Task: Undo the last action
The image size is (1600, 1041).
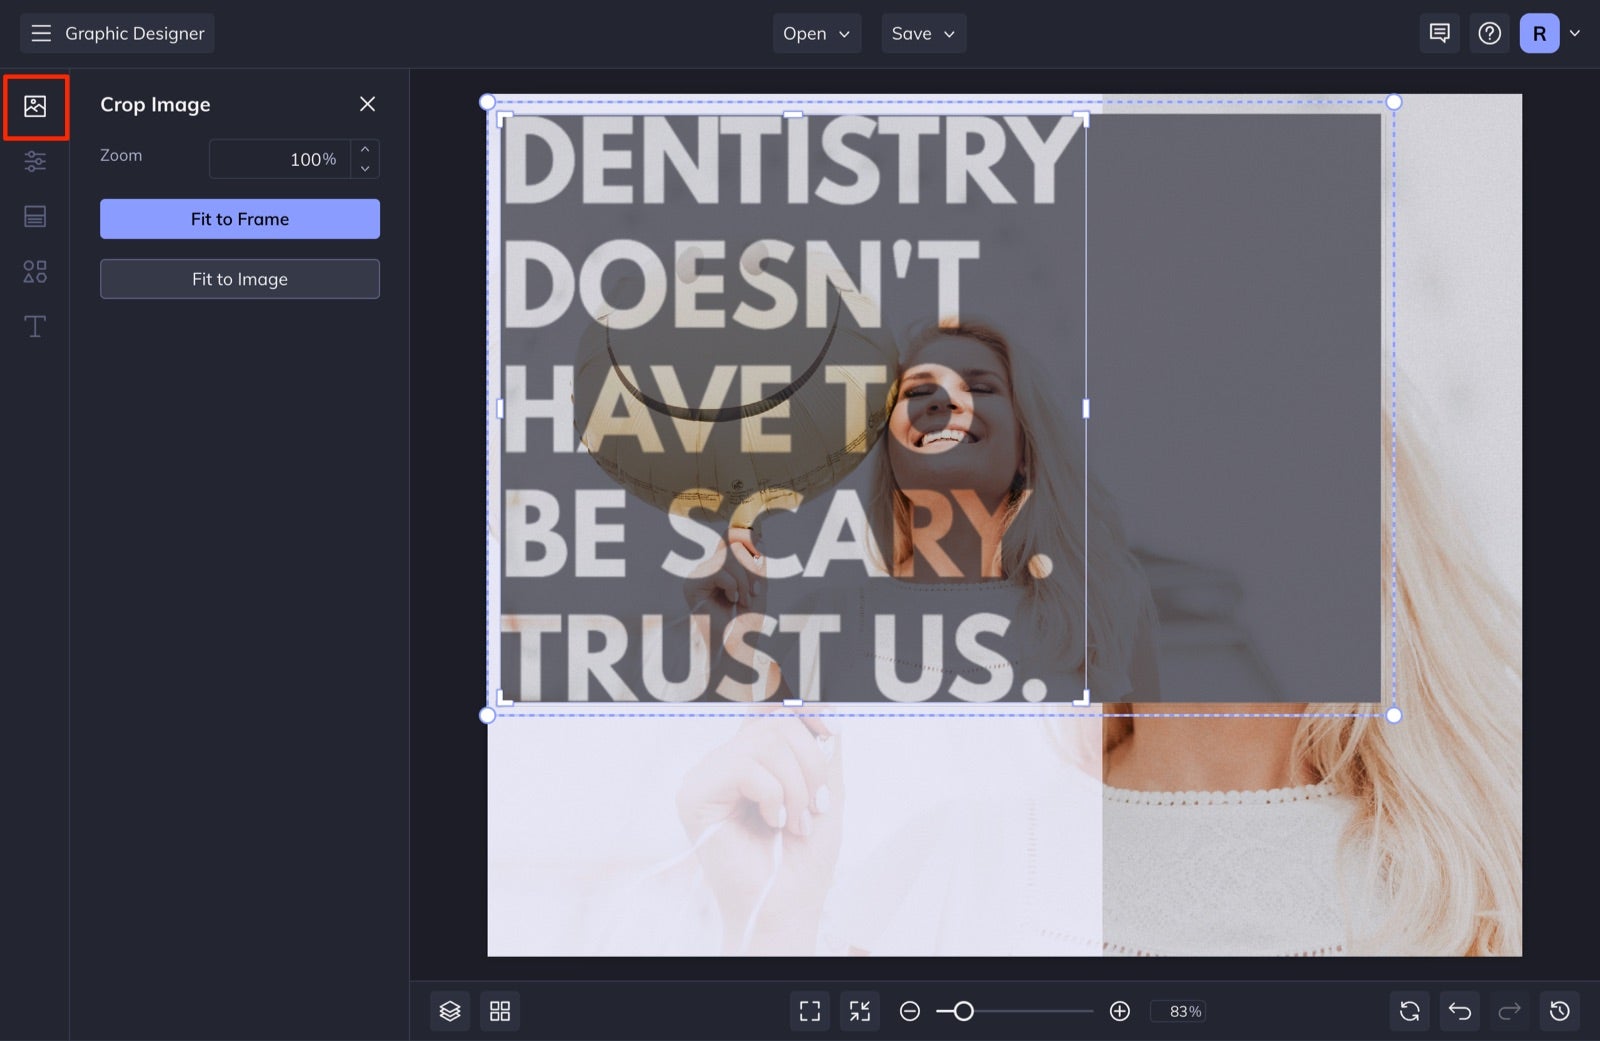Action: click(1459, 1011)
